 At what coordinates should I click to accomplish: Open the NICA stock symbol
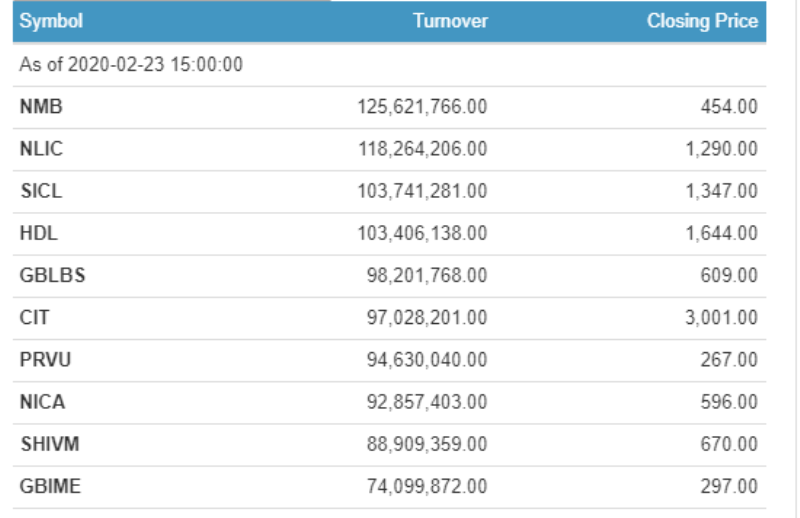click(42, 402)
